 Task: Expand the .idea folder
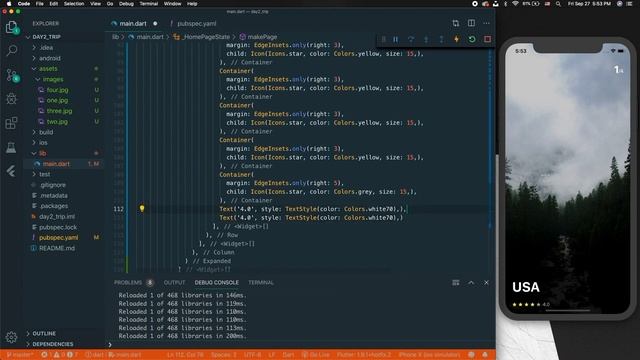(x=34, y=47)
